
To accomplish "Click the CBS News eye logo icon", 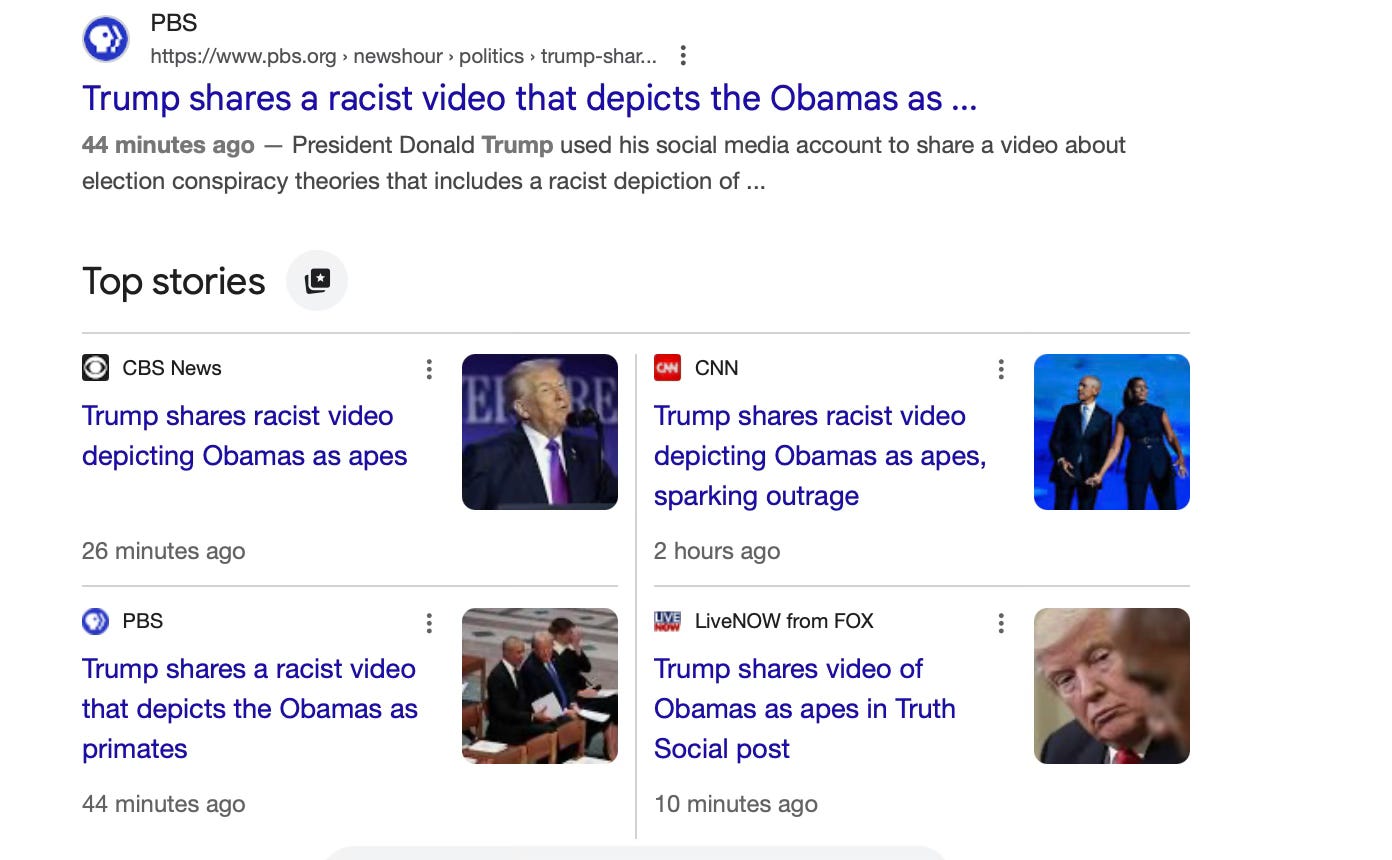I will point(95,368).
